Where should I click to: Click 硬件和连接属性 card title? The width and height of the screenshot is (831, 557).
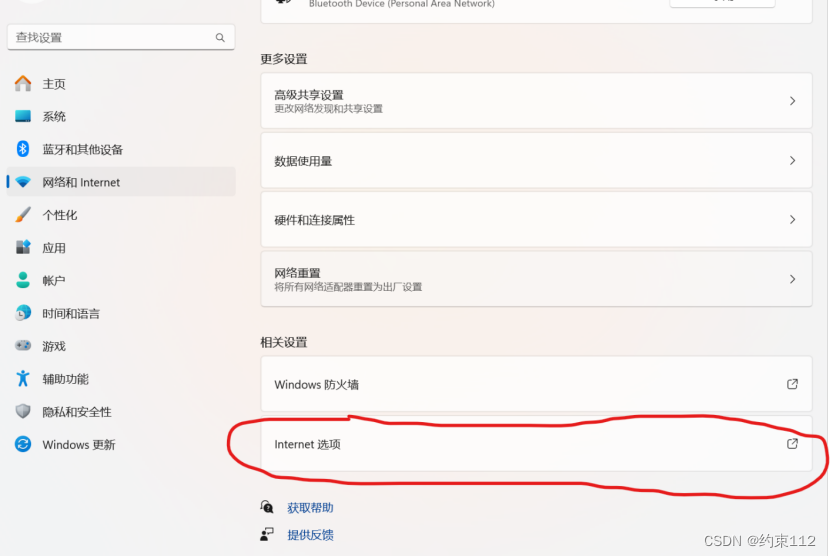coord(314,220)
